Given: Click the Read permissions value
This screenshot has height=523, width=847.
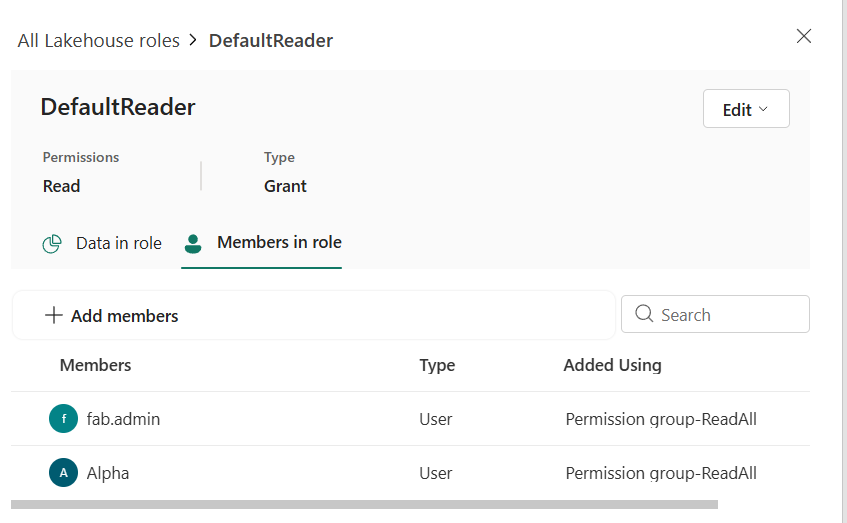Looking at the screenshot, I should [x=62, y=186].
